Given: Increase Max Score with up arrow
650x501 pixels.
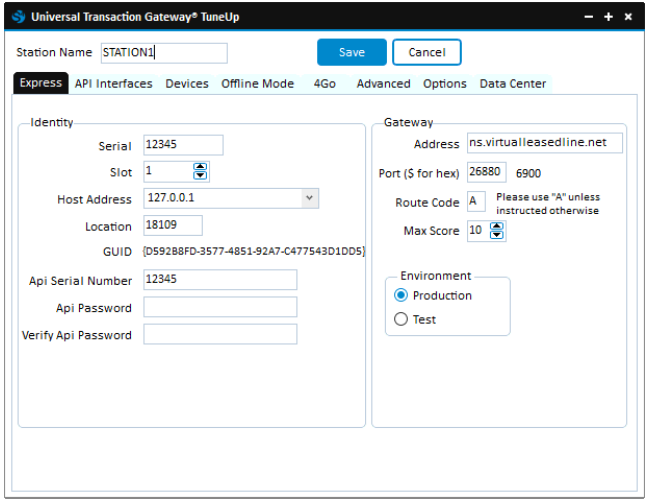Looking at the screenshot, I should coord(498,226).
